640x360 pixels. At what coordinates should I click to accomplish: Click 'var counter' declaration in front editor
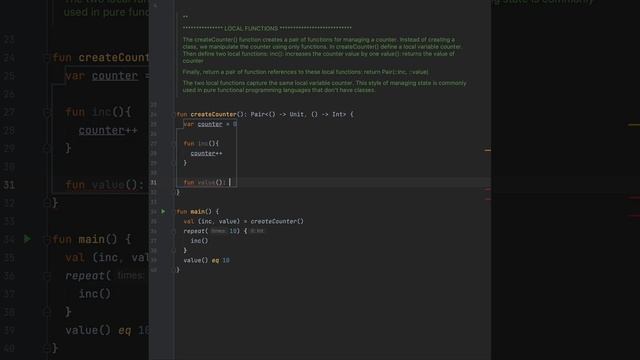[210, 124]
